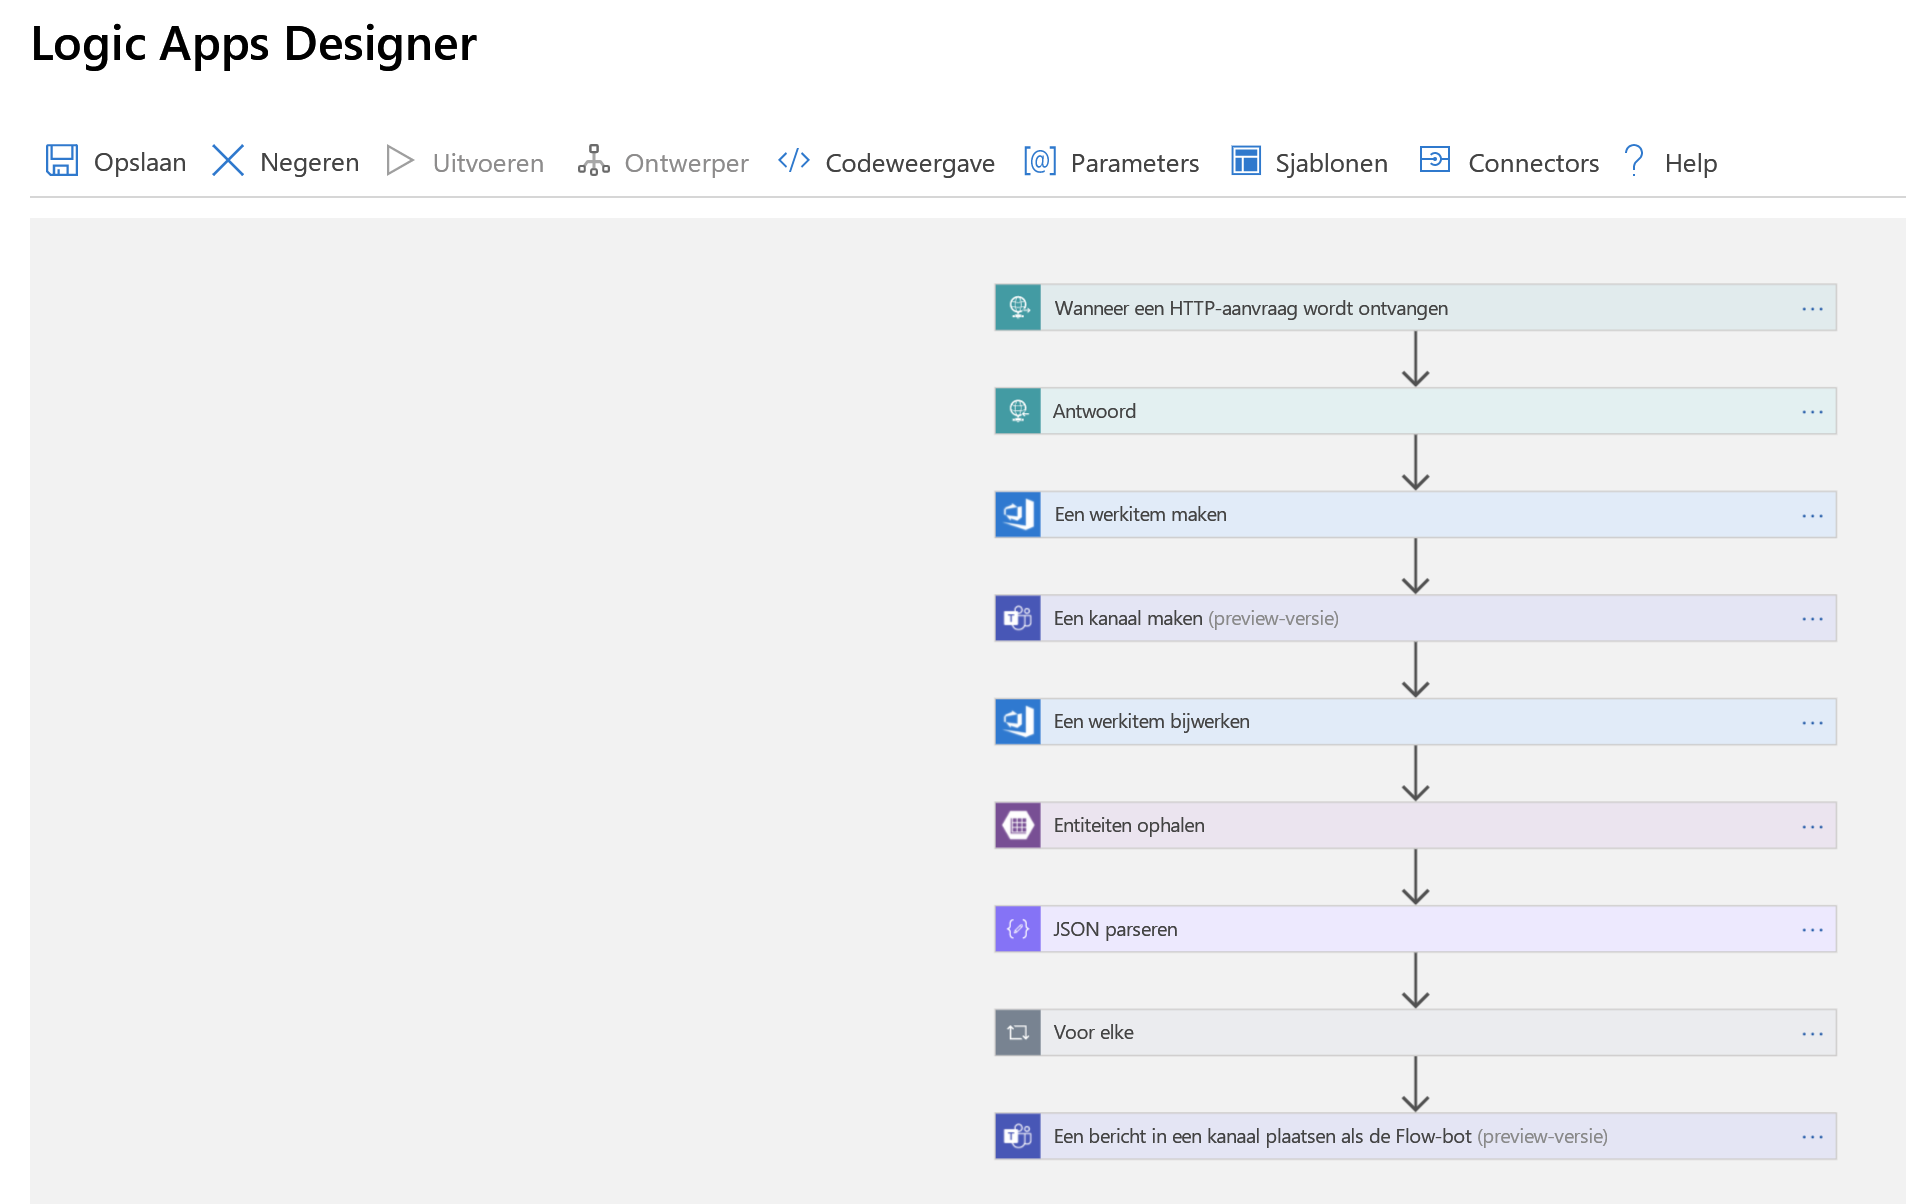Click the 'Voor elke' loop icon
The width and height of the screenshot is (1906, 1204).
[x=1018, y=1033]
